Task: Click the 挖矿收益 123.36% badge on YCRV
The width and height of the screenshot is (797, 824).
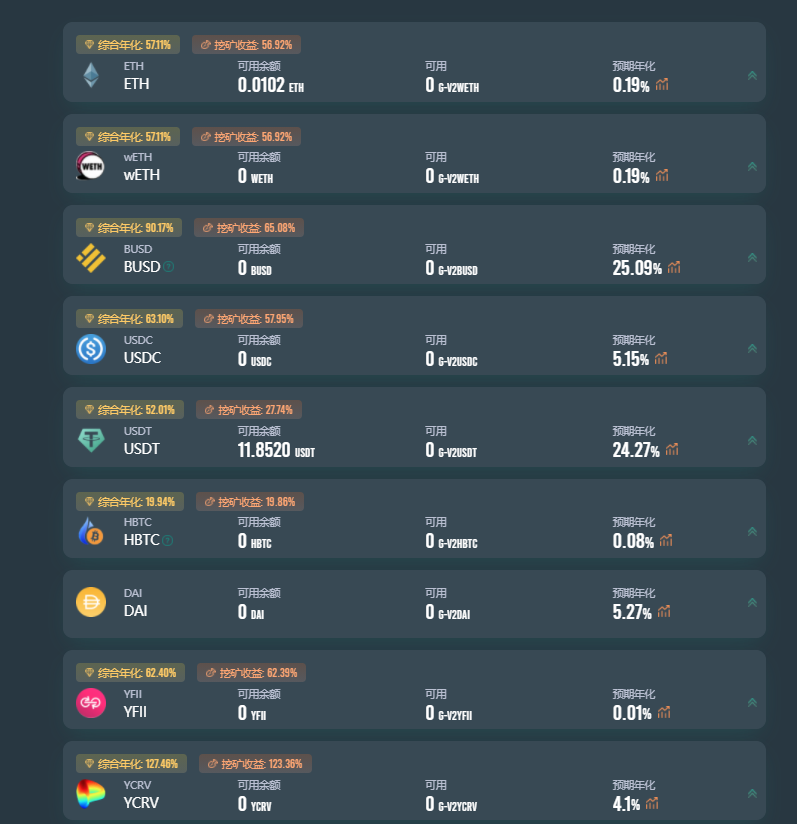Action: pos(255,764)
